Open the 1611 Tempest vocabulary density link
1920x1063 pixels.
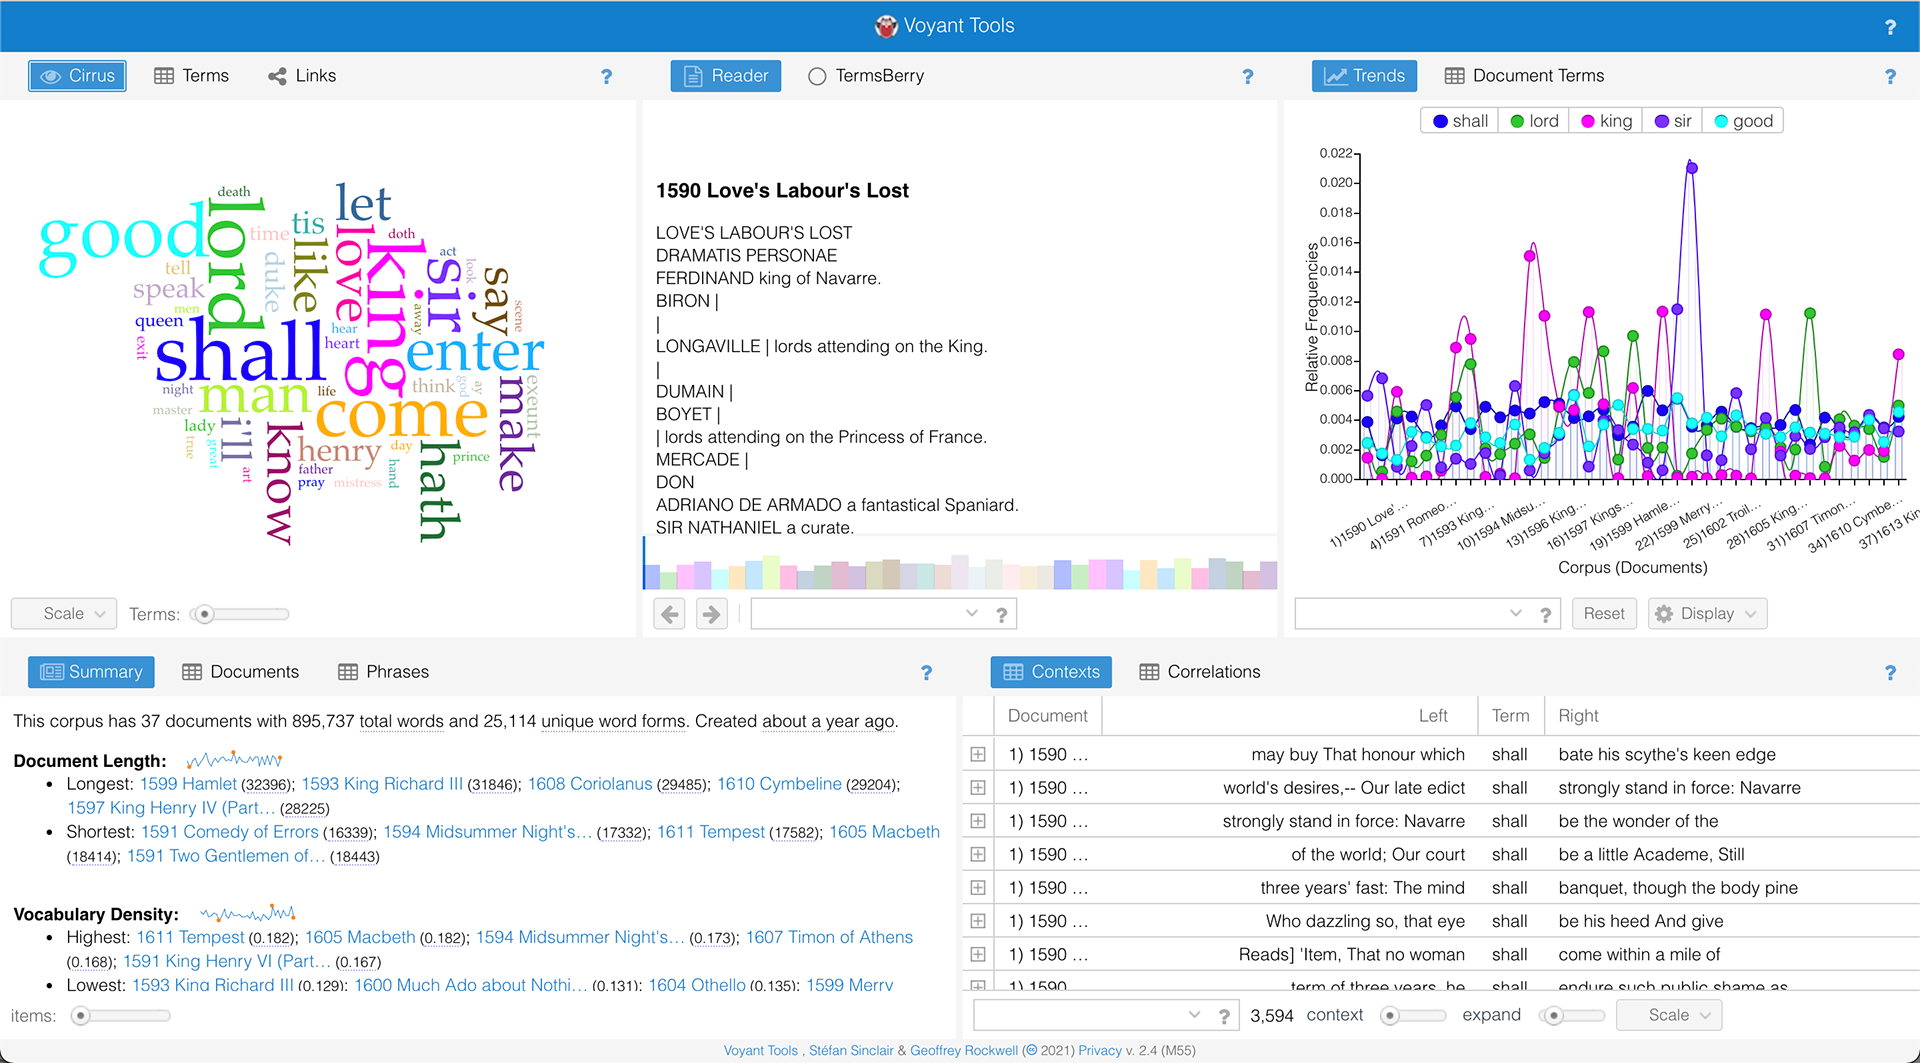190,937
